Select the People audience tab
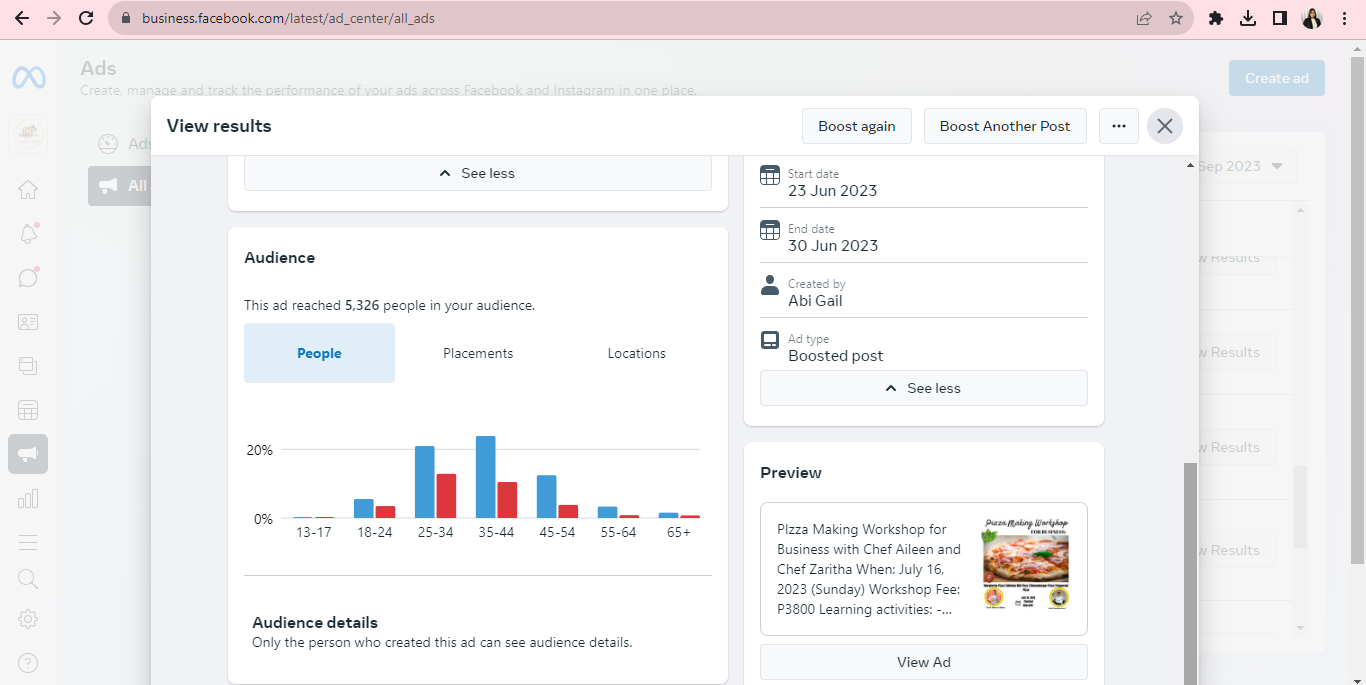The width and height of the screenshot is (1366, 685). tap(319, 353)
